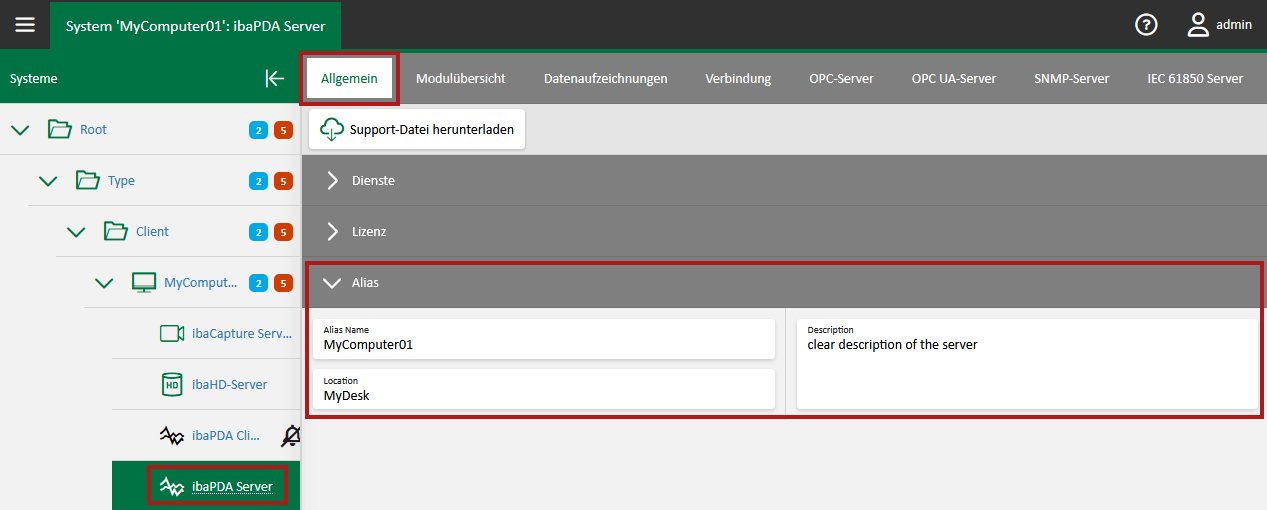1267x510 pixels.
Task: Open the Datenaufzeichnungen tab
Action: [605, 78]
